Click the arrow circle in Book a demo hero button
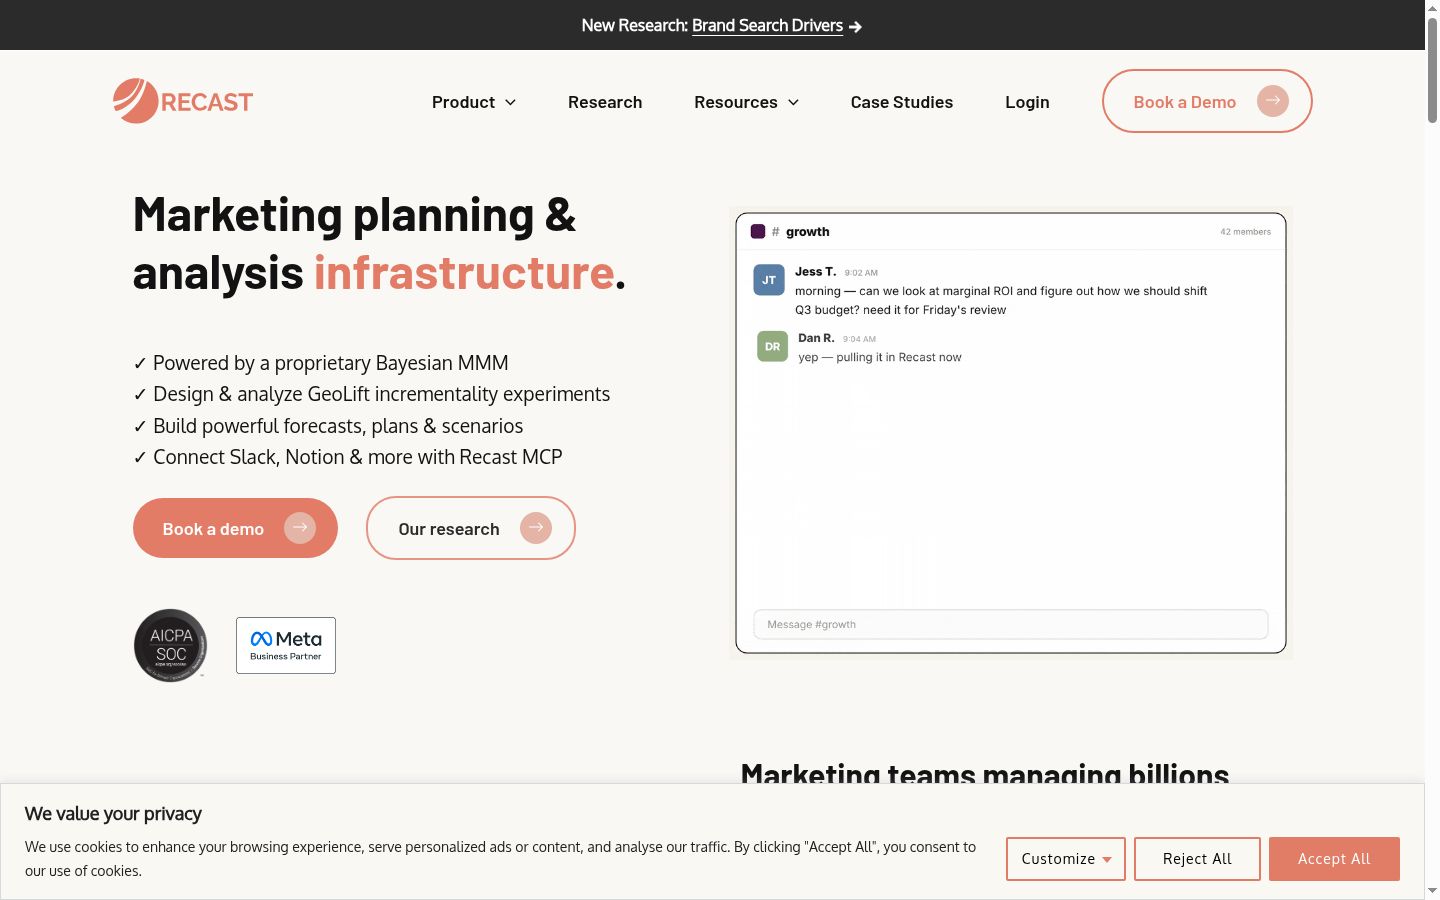This screenshot has width=1440, height=900. point(300,528)
